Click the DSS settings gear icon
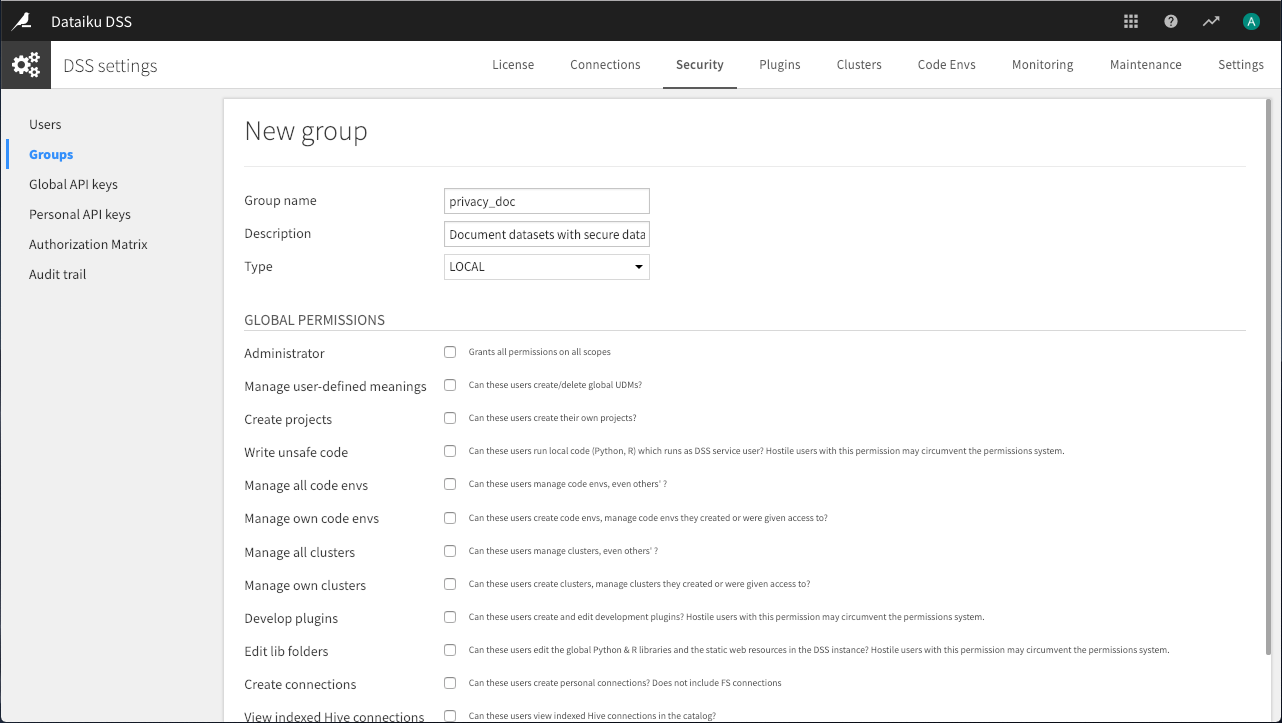 pyautogui.click(x=26, y=64)
